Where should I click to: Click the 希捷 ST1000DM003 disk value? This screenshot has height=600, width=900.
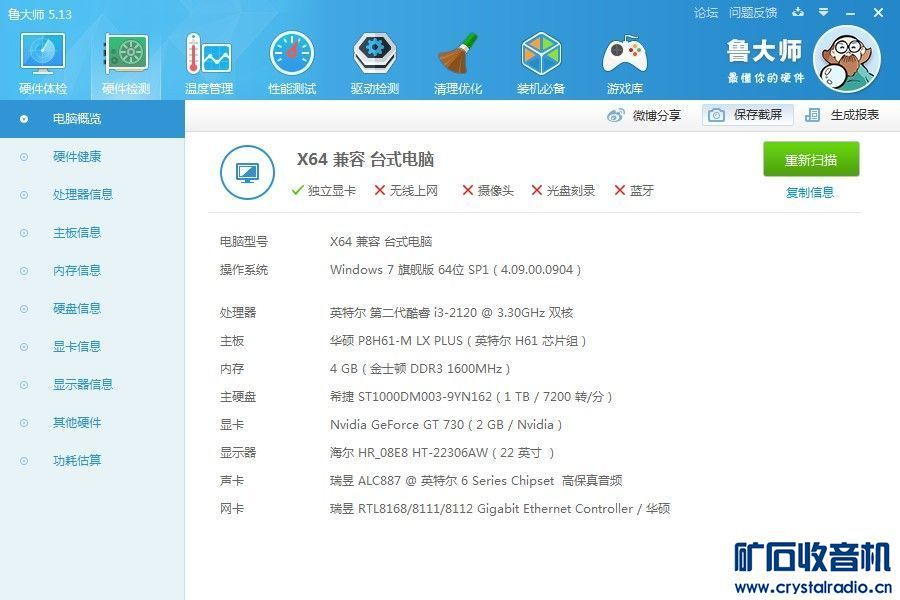471,397
